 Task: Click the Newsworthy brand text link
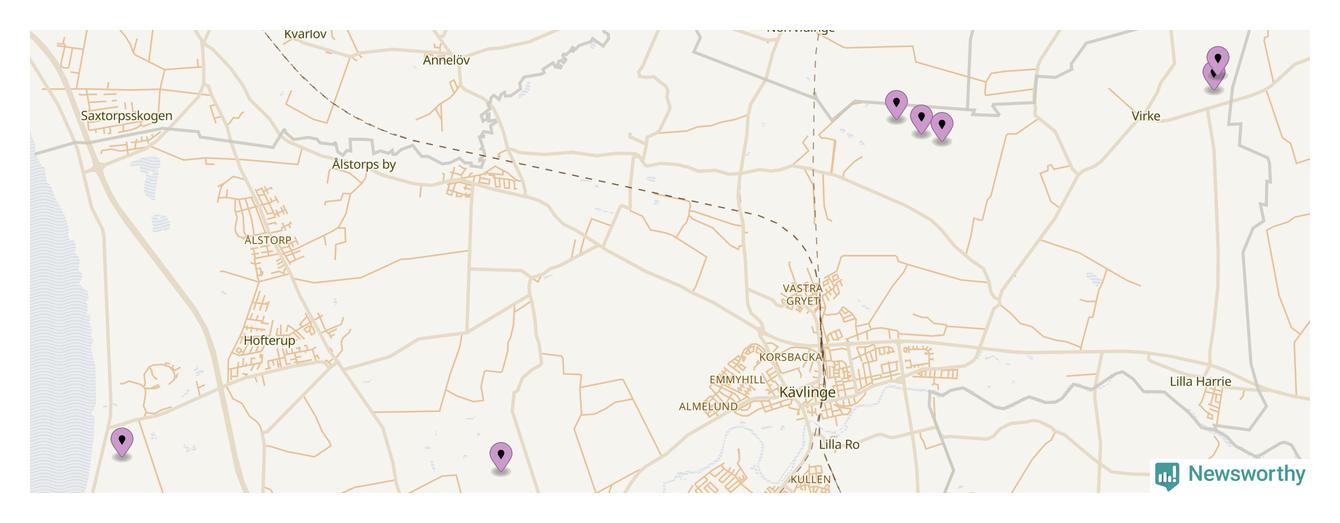(x=1246, y=474)
